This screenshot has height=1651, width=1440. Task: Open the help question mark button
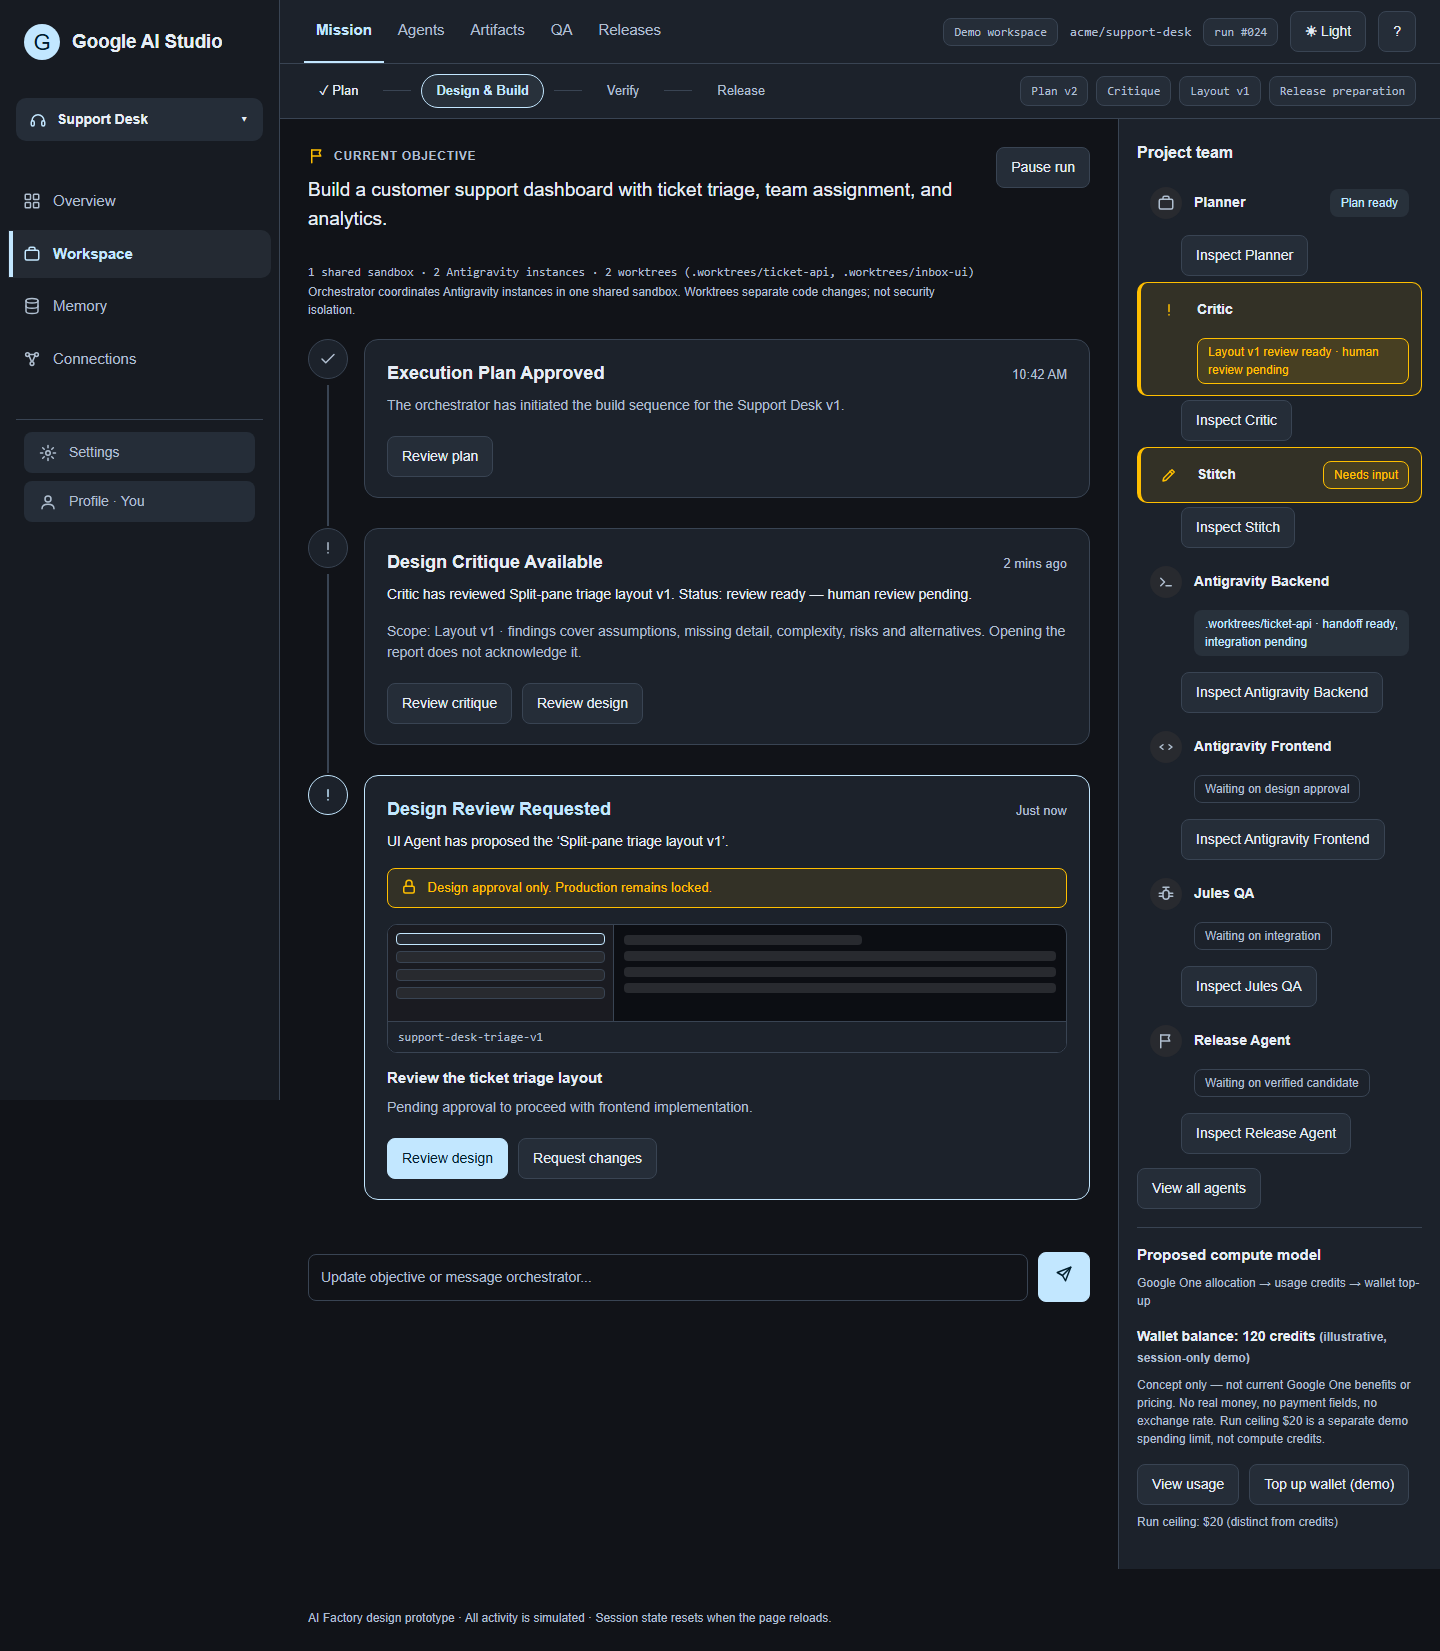click(x=1397, y=31)
